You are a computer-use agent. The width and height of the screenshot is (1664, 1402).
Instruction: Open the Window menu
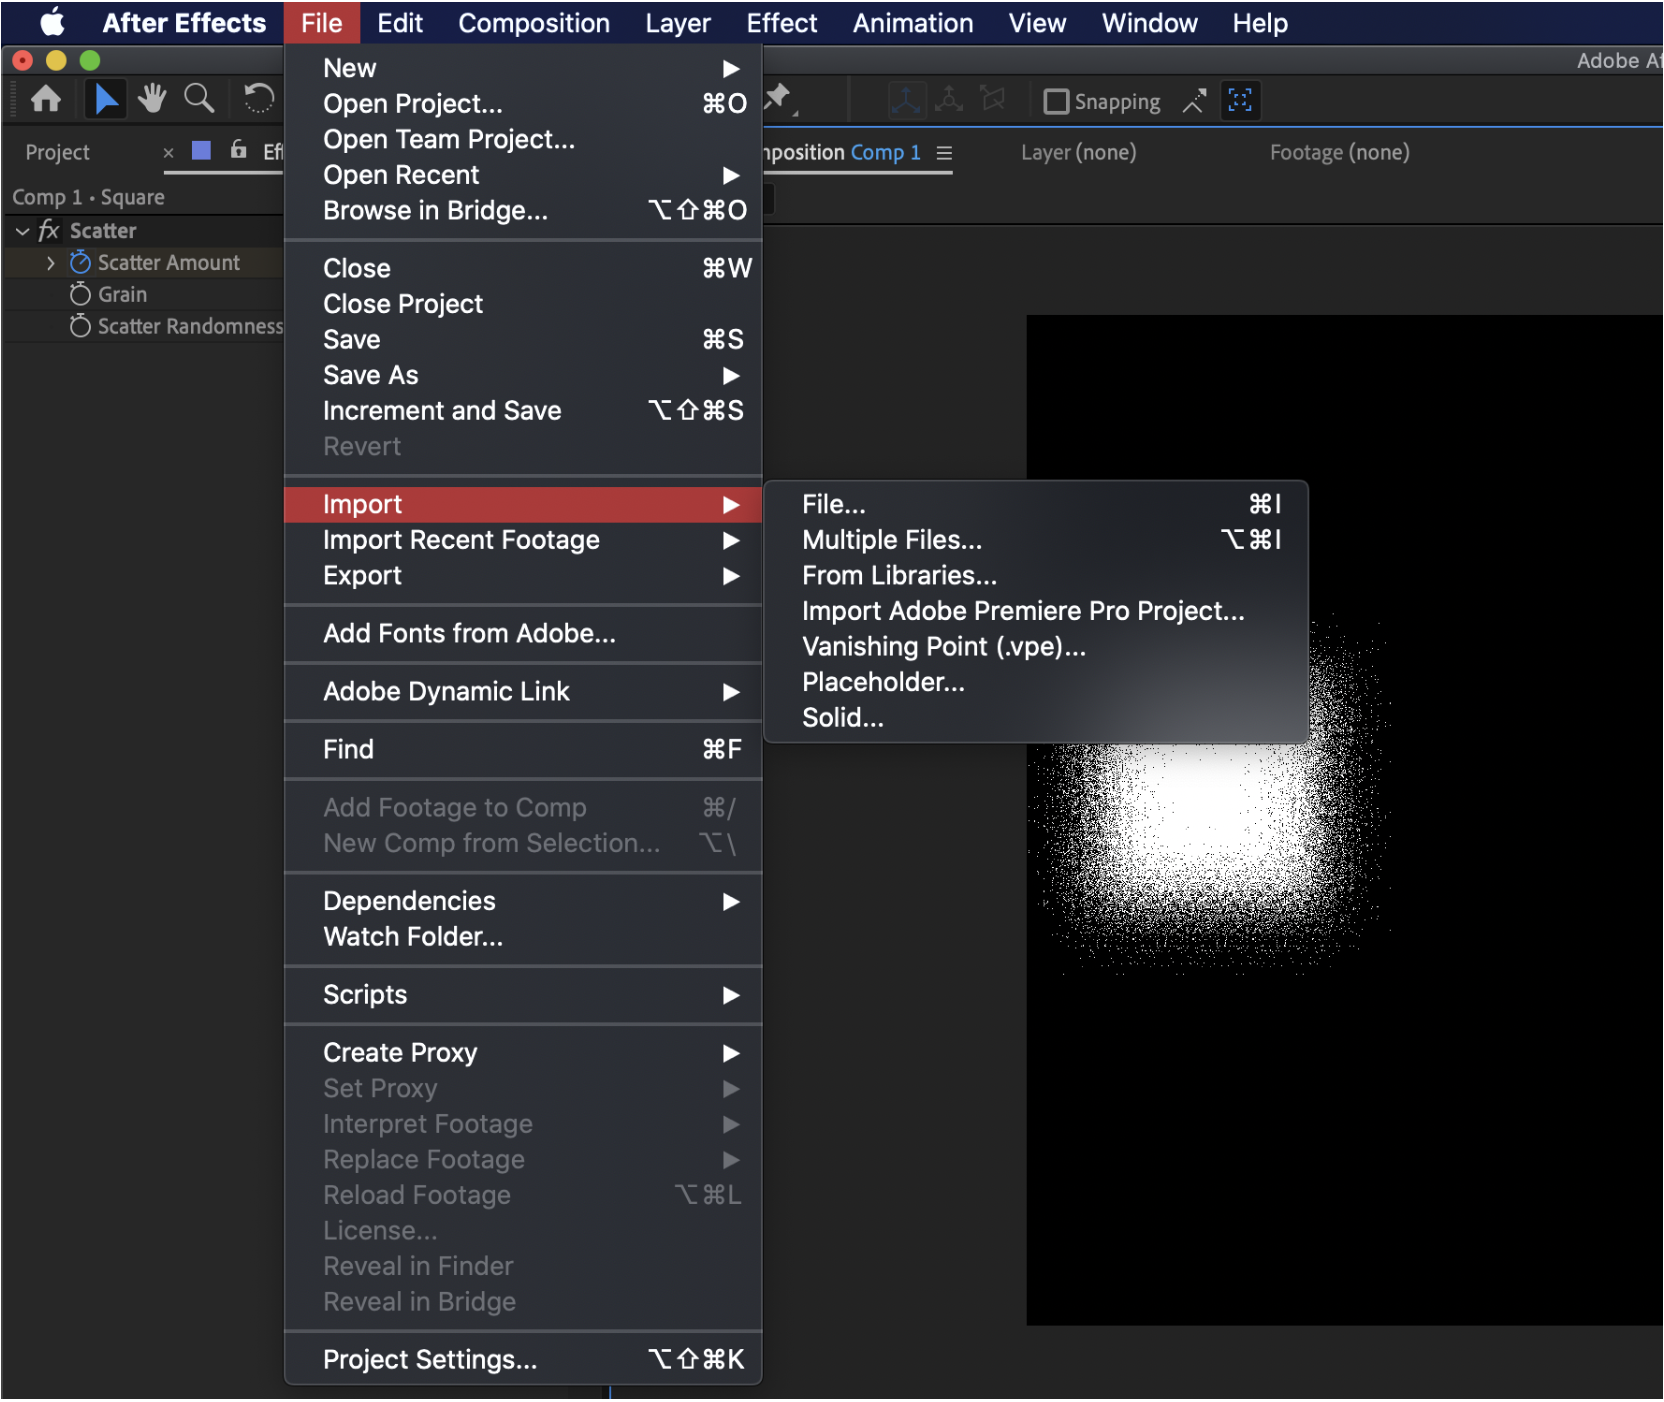point(1150,22)
